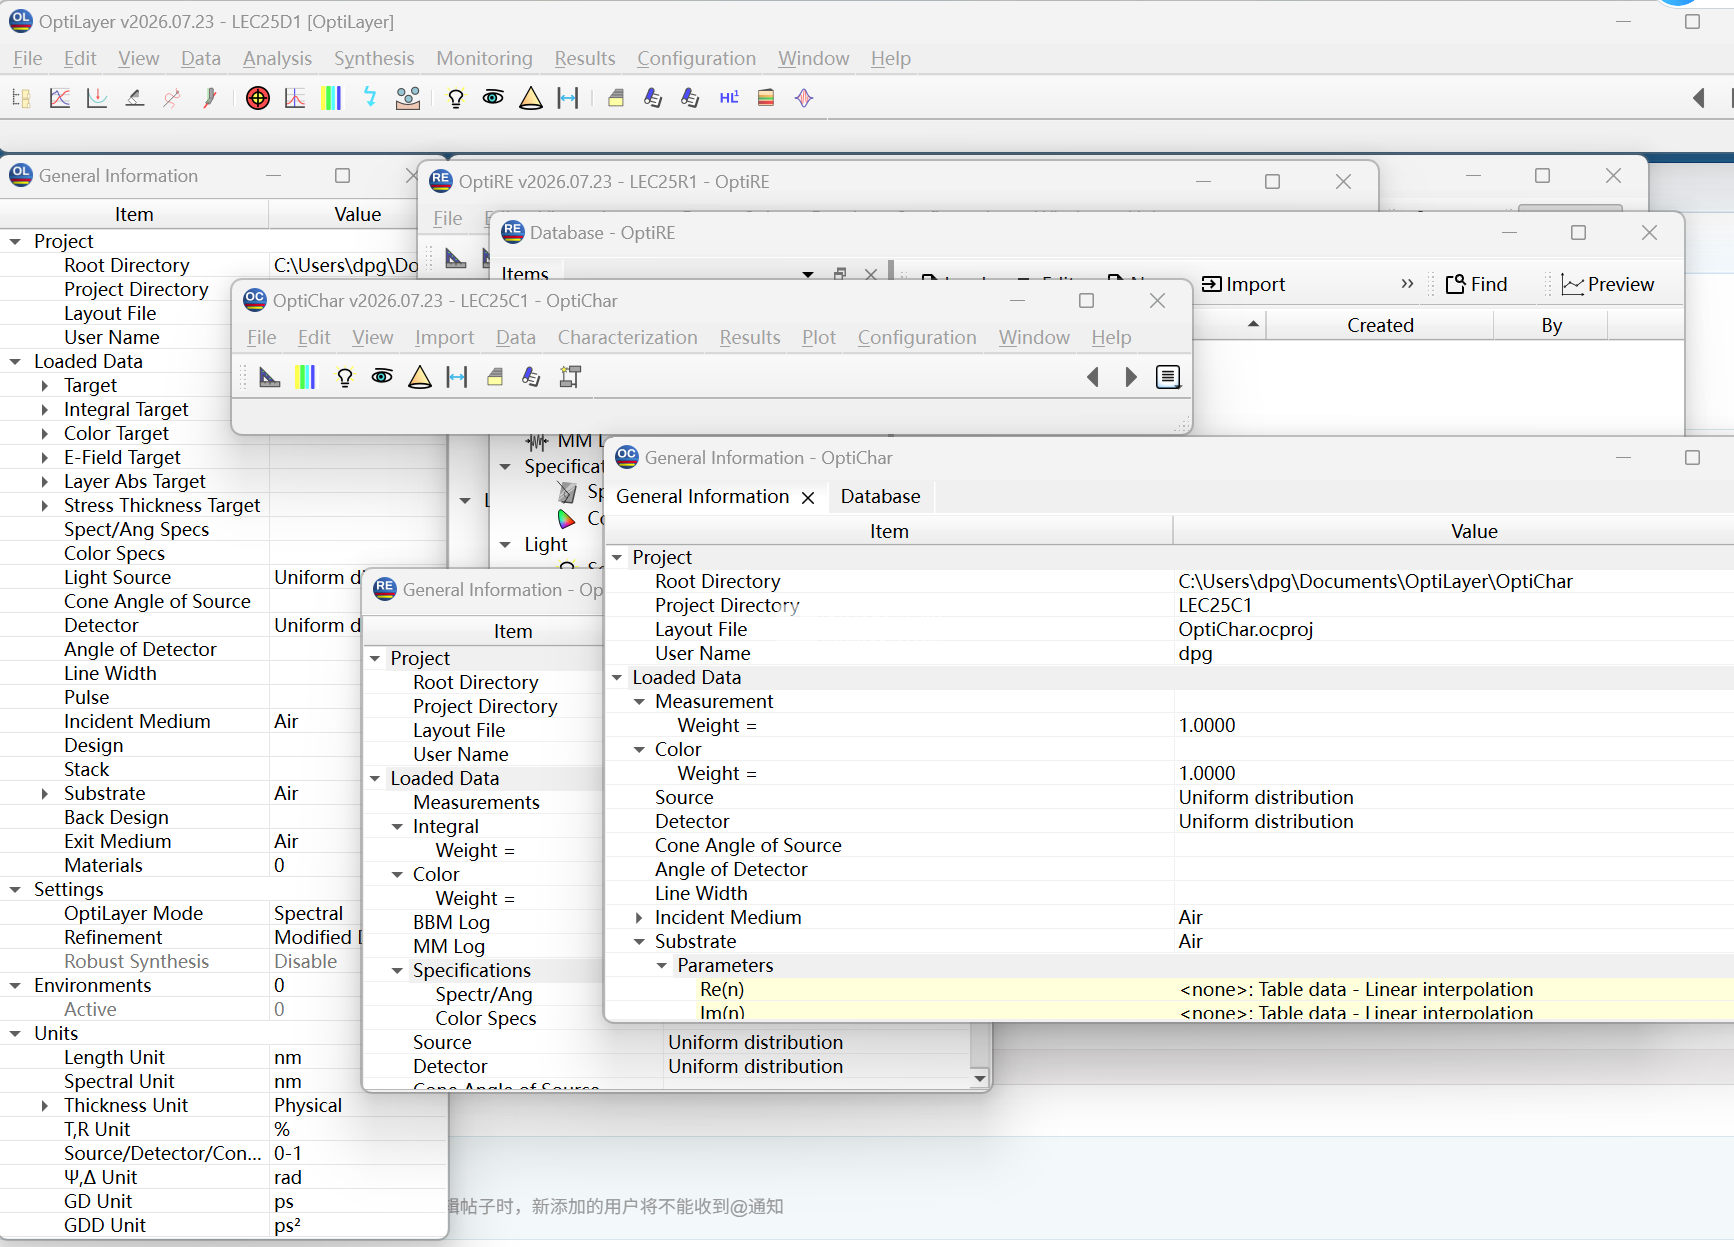Open the Monitoring menu in OptiLayer
The height and width of the screenshot is (1247, 1734).
tap(484, 59)
